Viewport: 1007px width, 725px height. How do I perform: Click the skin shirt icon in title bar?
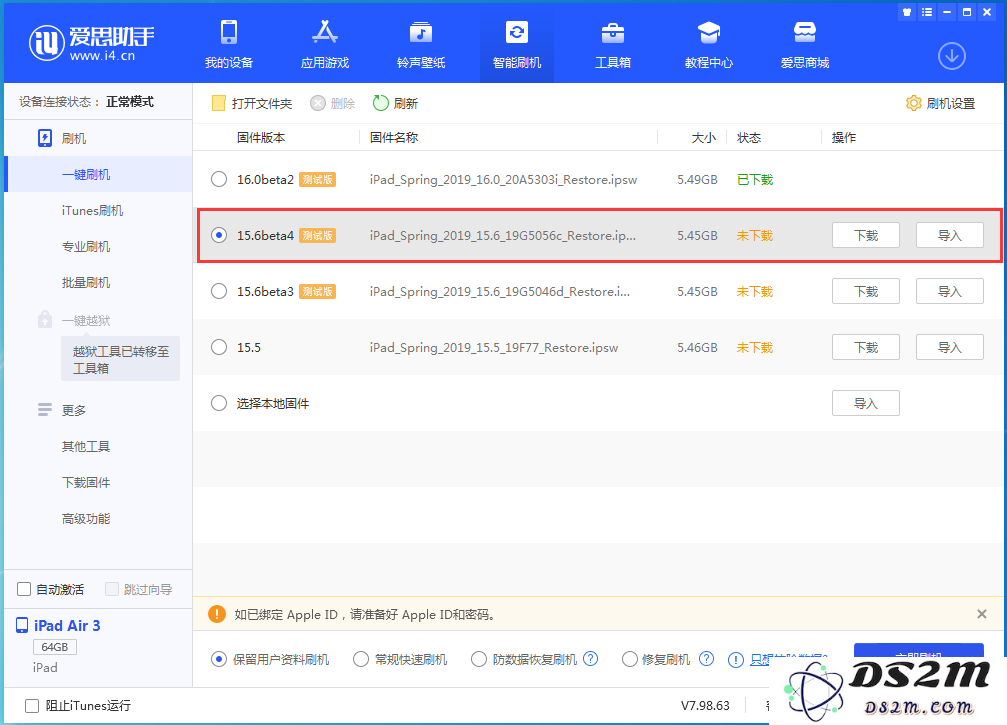pos(907,12)
